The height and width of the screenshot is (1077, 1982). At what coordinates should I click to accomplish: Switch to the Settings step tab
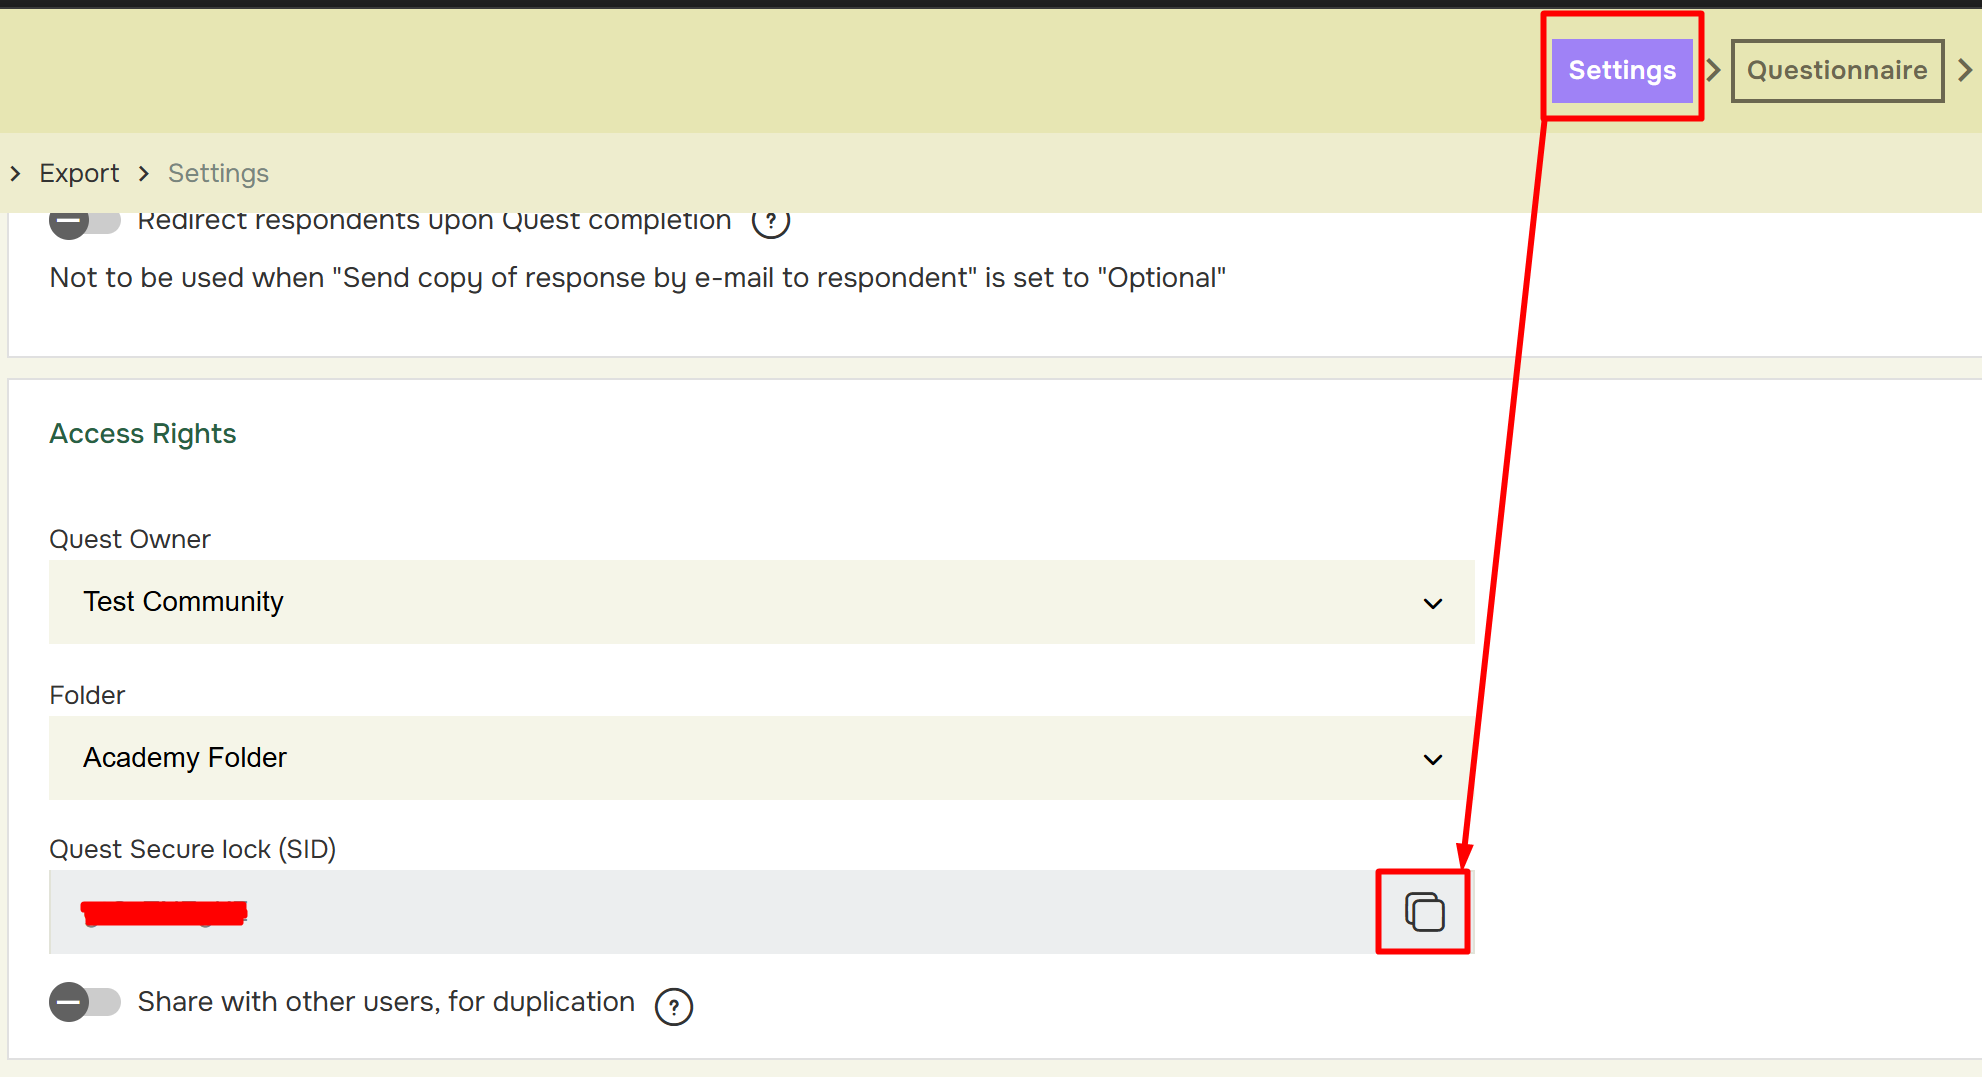pos(1622,70)
